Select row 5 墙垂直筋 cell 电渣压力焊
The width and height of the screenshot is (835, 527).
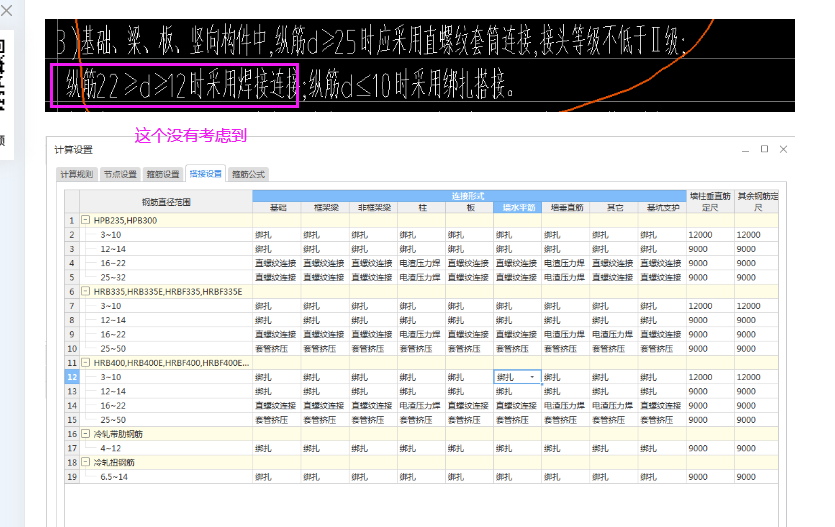pyautogui.click(x=566, y=277)
